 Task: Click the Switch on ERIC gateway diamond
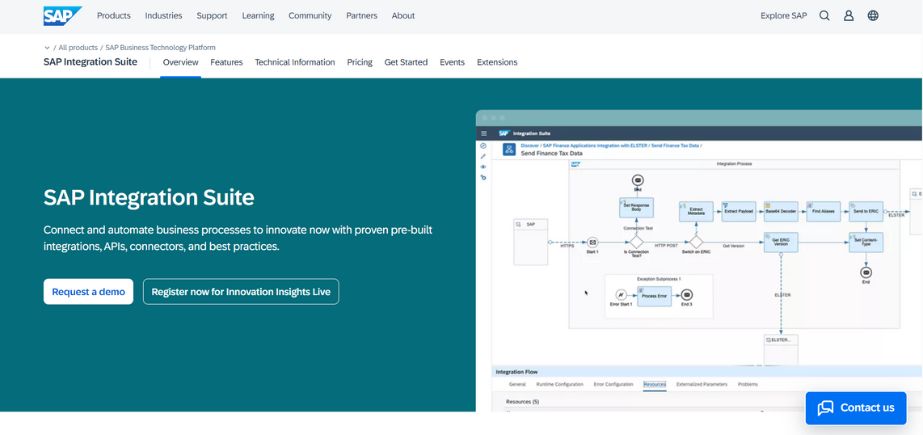[x=696, y=242]
